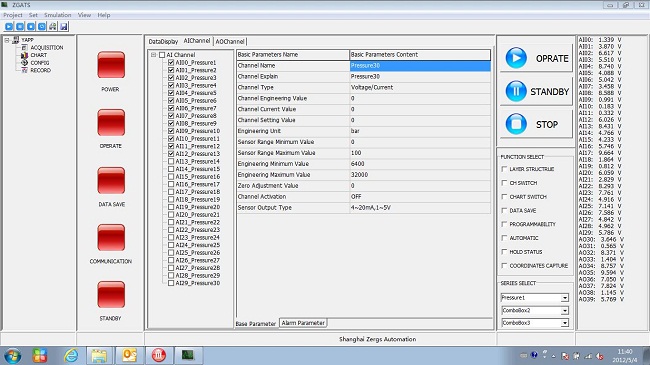650x365 pixels.
Task: Click the blue pause icon beside STANDBY
Action: click(x=516, y=91)
